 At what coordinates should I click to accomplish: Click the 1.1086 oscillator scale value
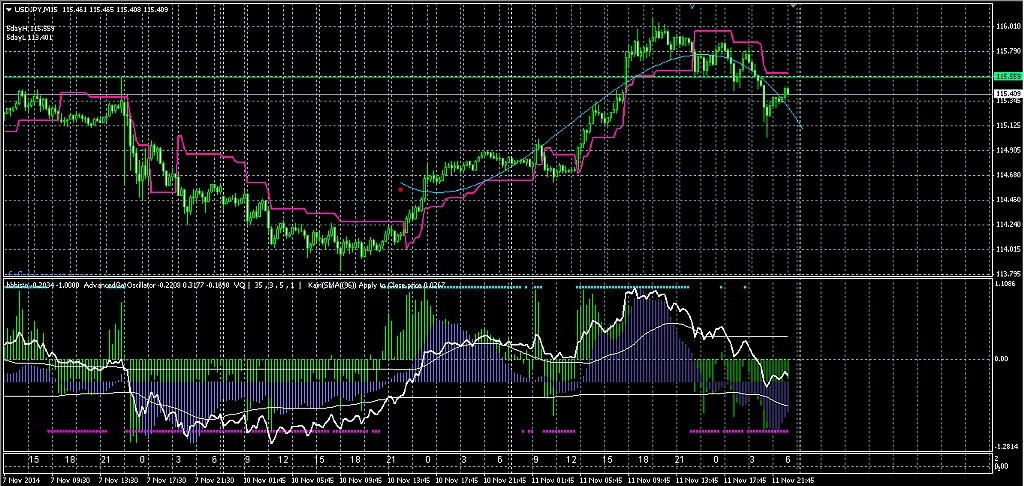coord(1006,284)
